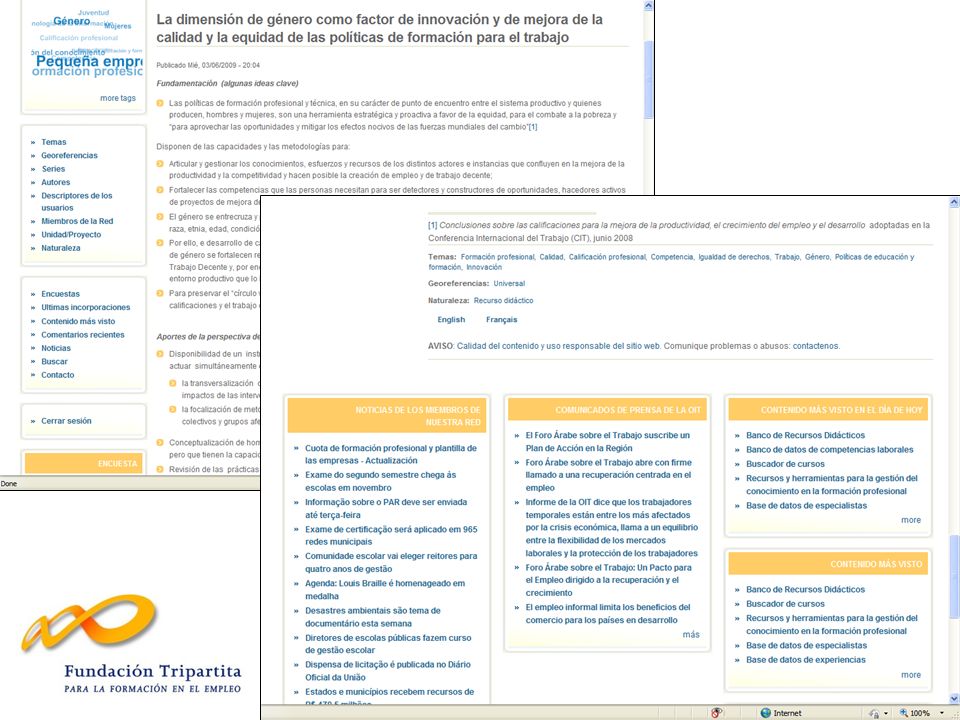Open the protected mode lock dropdown arrow

click(x=885, y=713)
